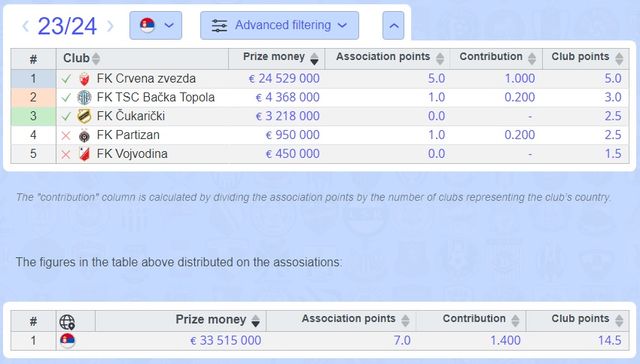The width and height of the screenshot is (640, 364).
Task: Go to the previous season arrow
Action: click(x=25, y=26)
